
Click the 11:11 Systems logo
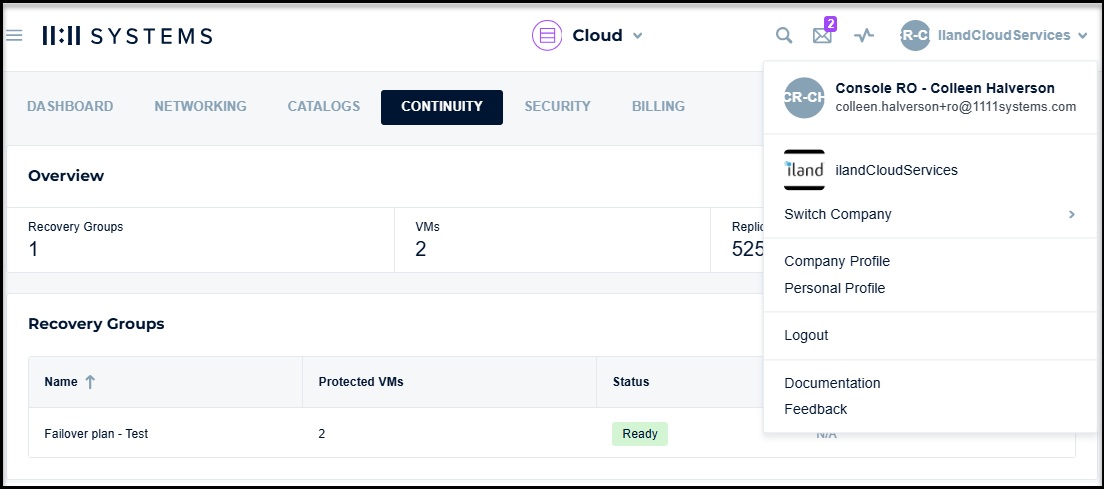(127, 36)
